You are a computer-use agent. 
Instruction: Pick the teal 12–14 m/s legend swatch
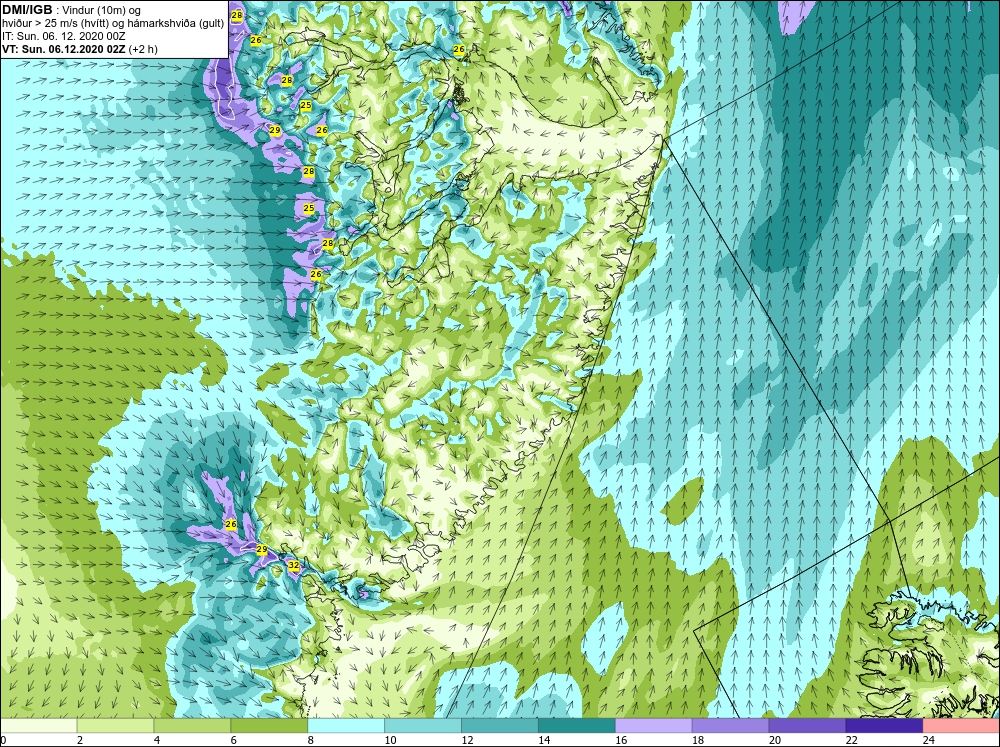(500, 726)
